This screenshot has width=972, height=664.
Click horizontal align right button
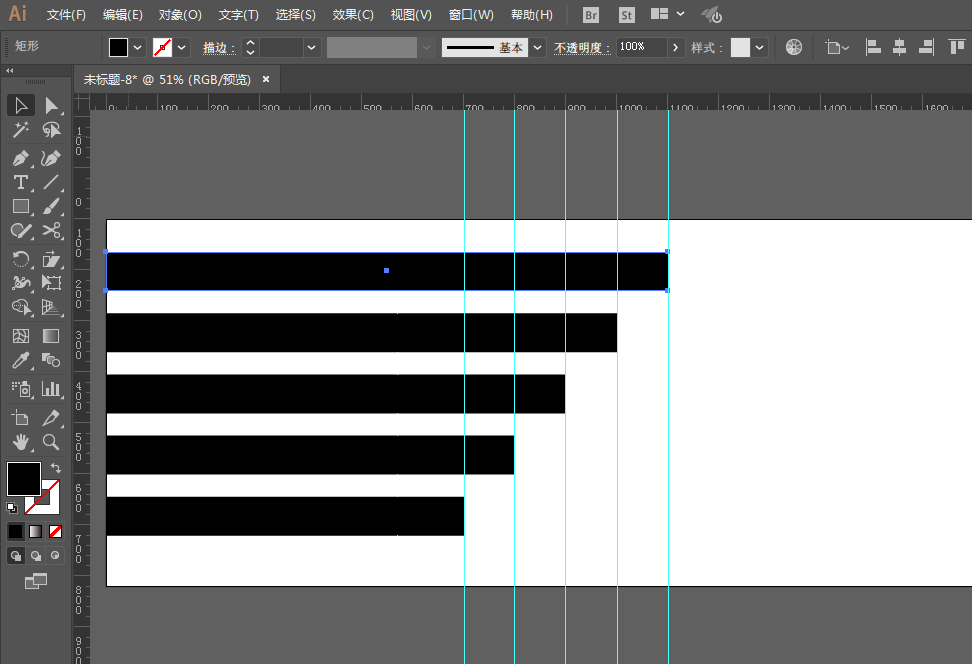click(x=926, y=47)
